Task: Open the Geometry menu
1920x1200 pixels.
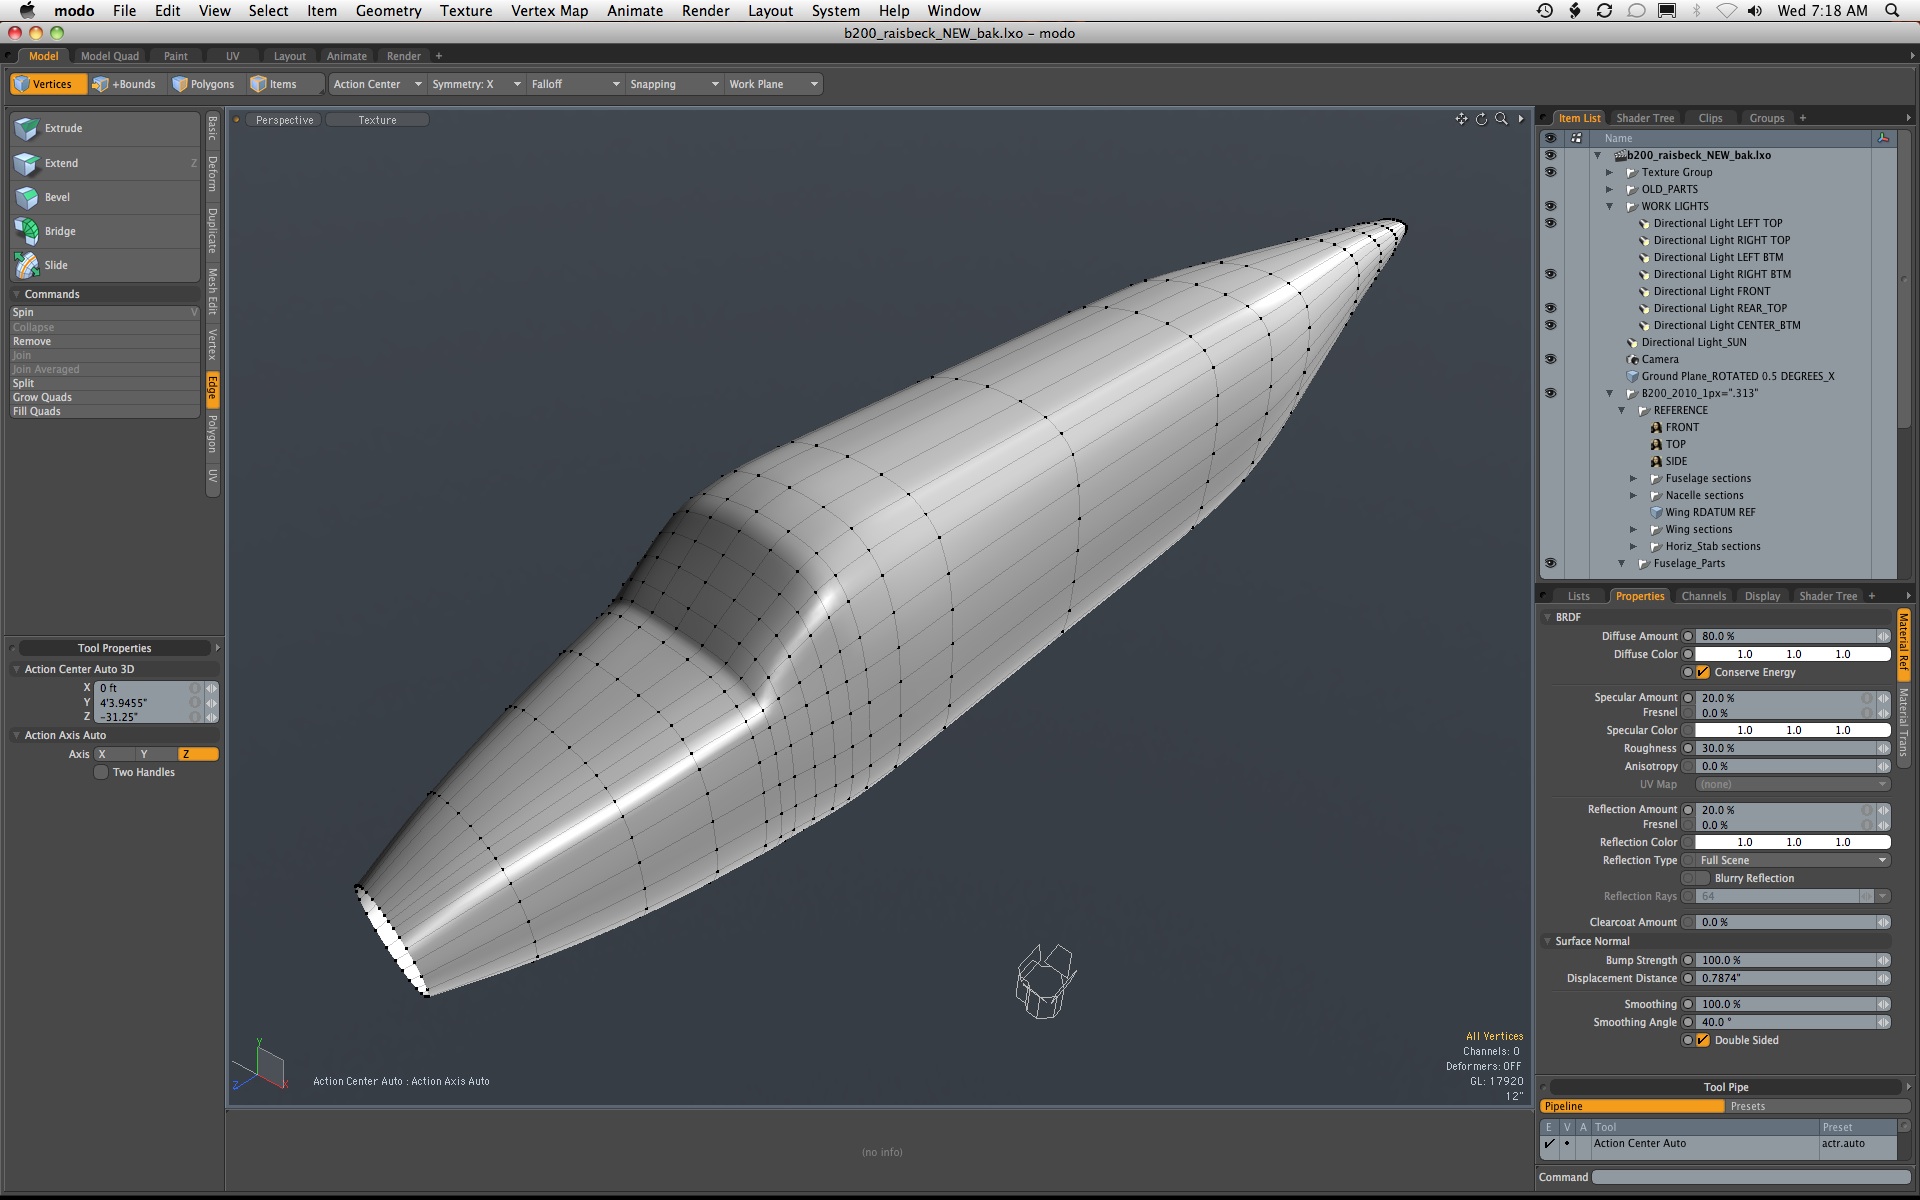Action: click(x=388, y=11)
